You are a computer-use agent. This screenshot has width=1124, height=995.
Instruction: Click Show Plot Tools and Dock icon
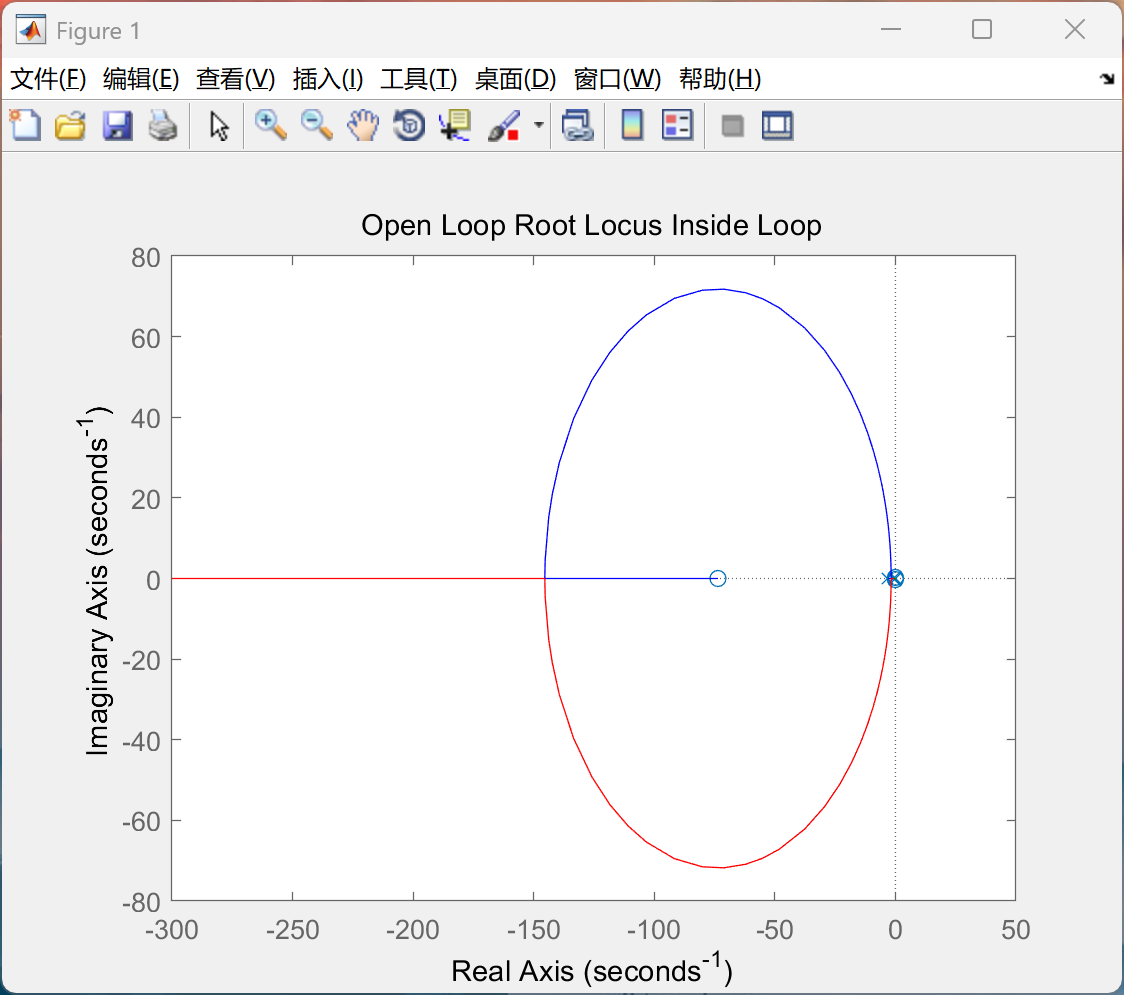(777, 125)
